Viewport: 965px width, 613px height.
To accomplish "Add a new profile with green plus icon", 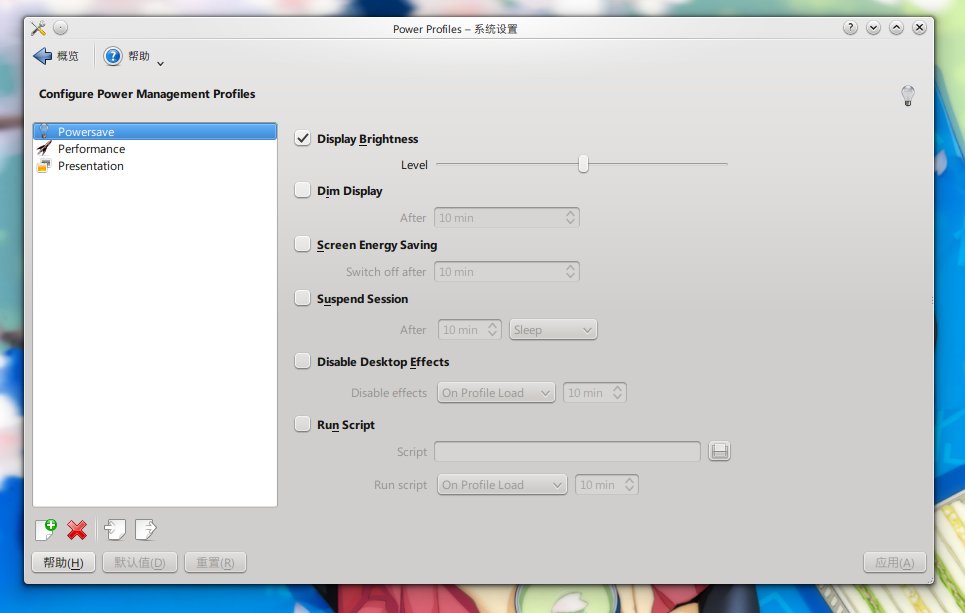I will pyautogui.click(x=46, y=529).
